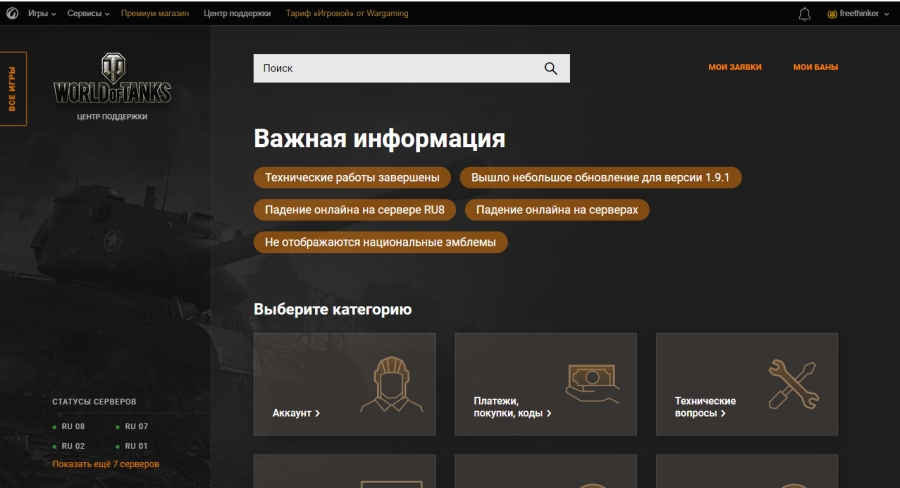
Task: Open Премиум магазин in top menu
Action: (155, 13)
